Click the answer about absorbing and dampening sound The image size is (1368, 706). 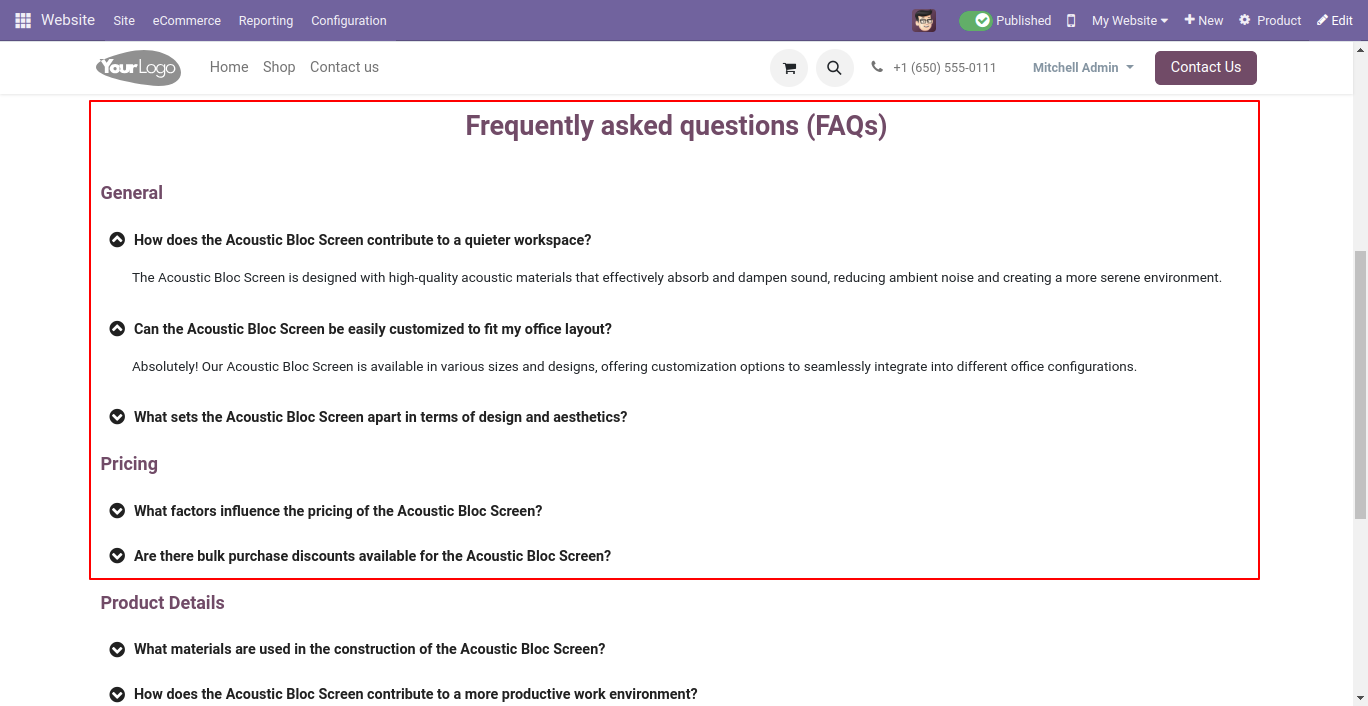pyautogui.click(x=677, y=278)
